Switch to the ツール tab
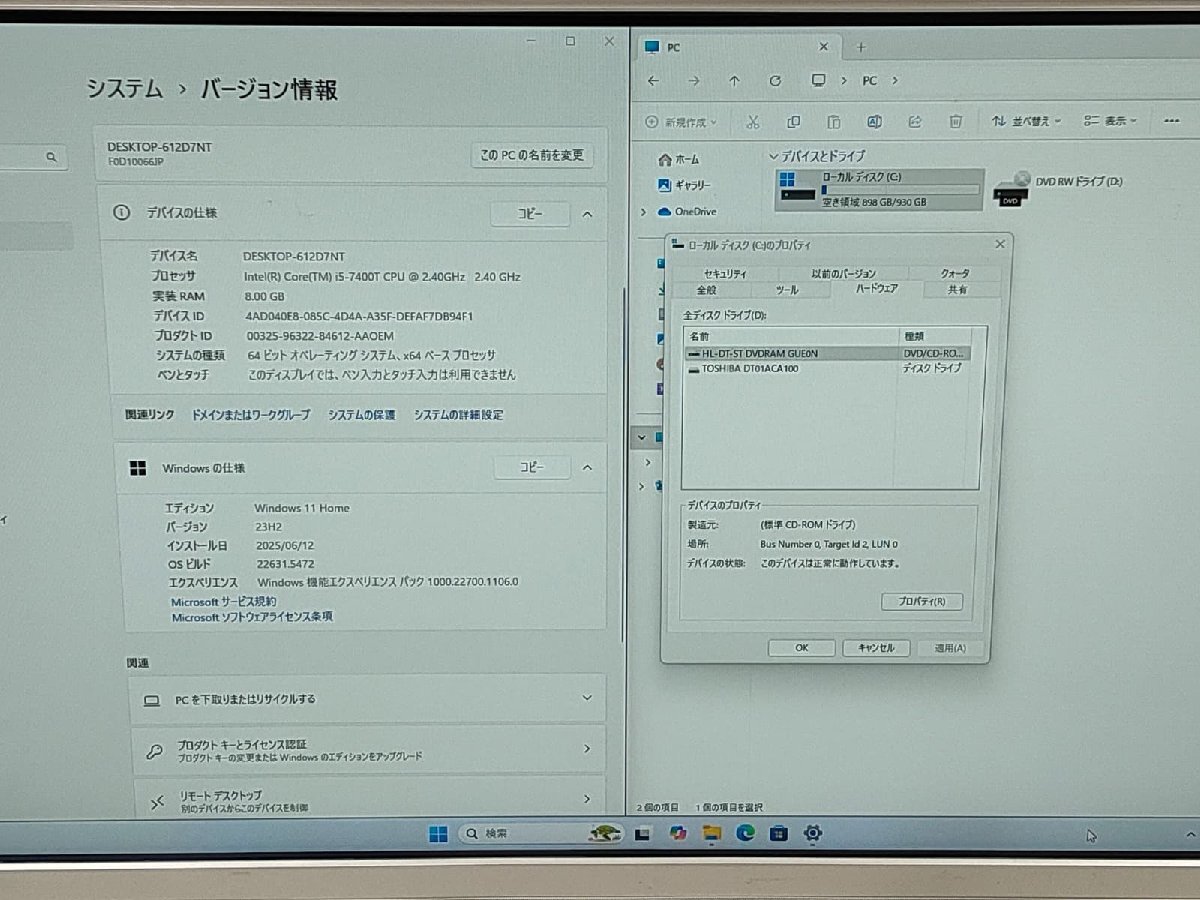1200x900 pixels. 787,290
